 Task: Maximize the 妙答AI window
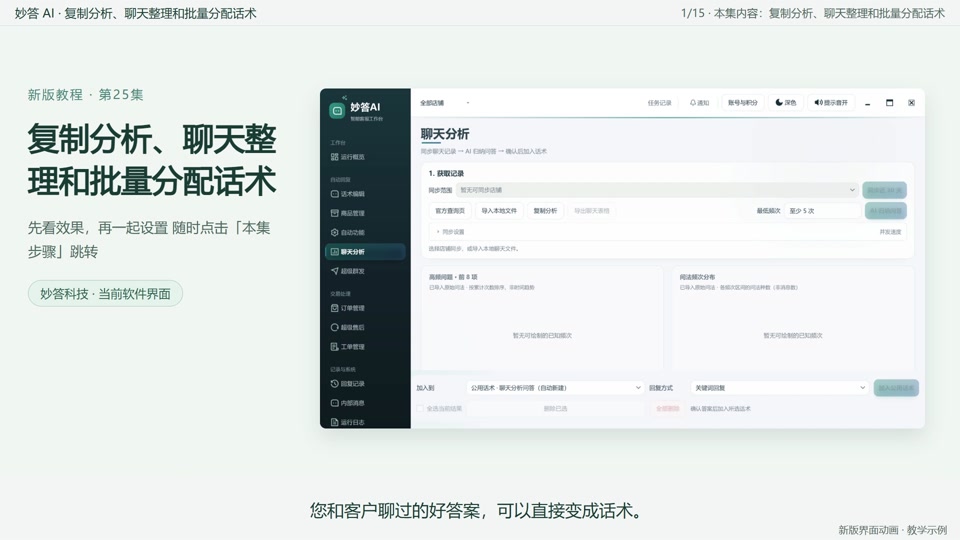pyautogui.click(x=890, y=103)
